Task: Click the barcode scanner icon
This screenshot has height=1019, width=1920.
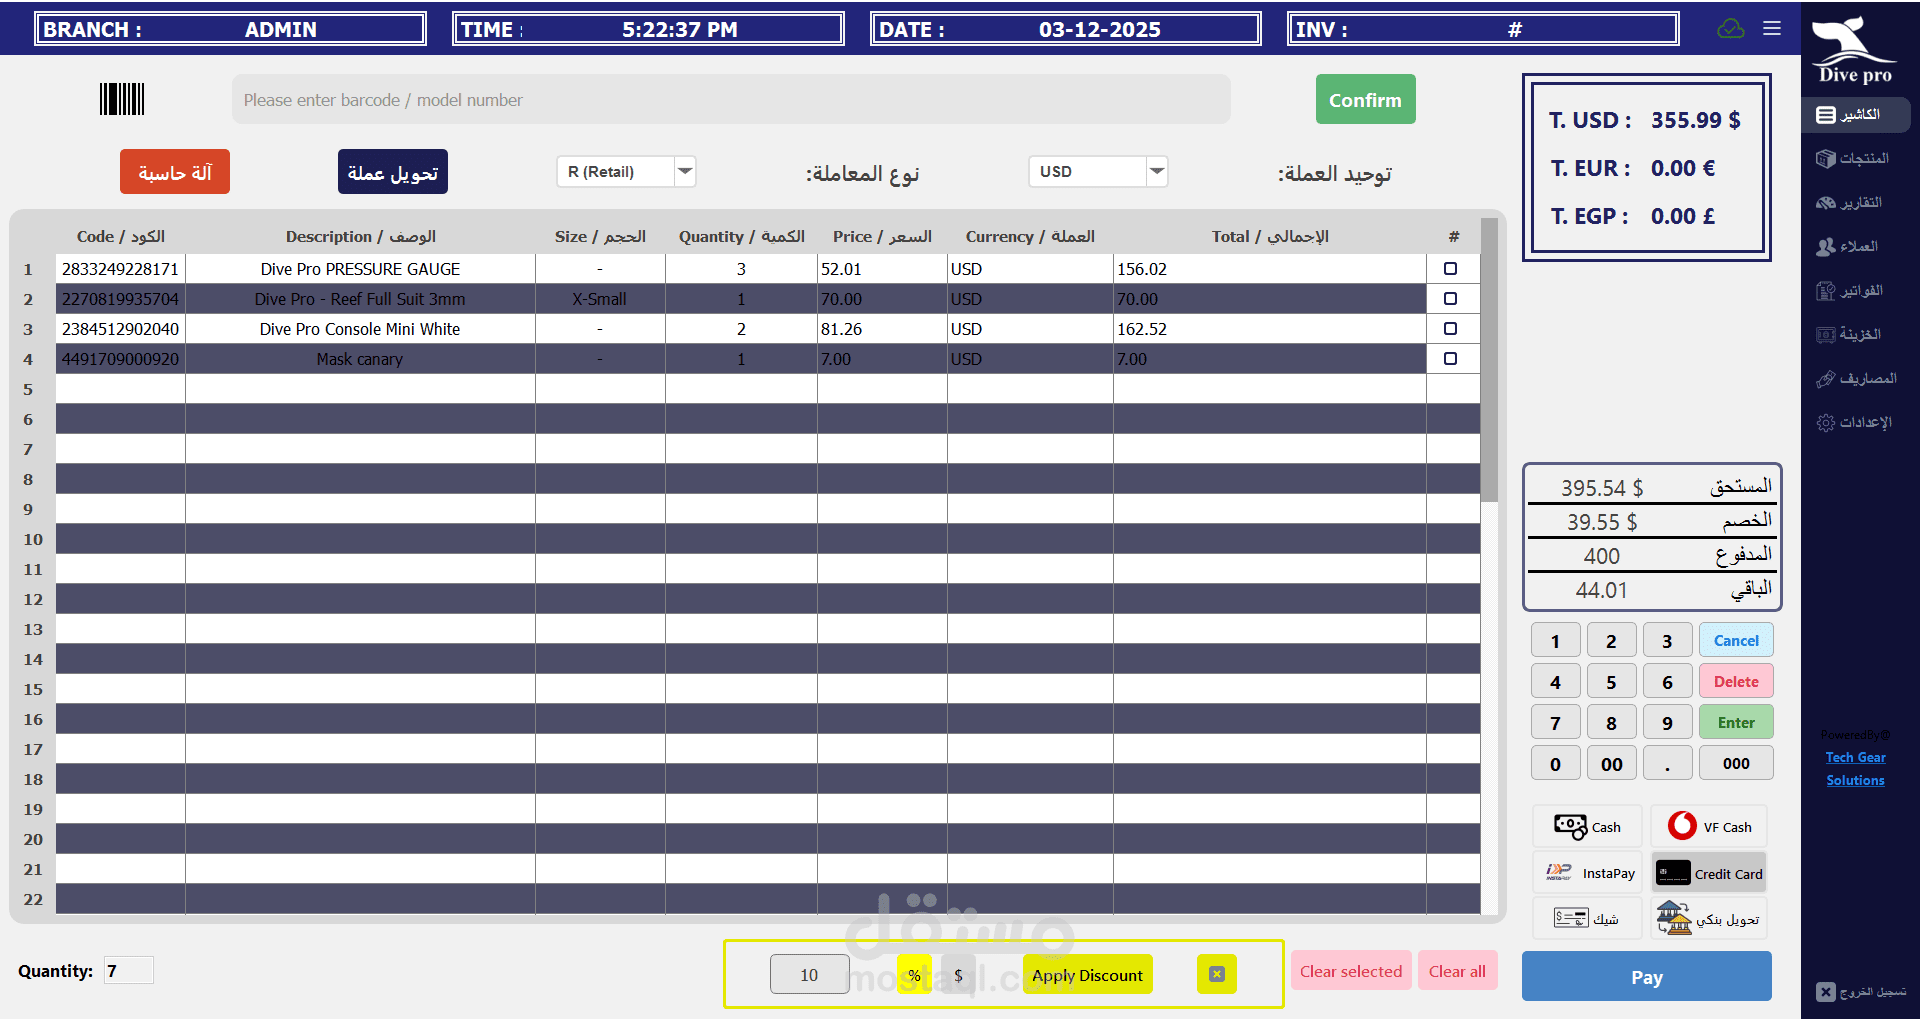Action: click(122, 99)
